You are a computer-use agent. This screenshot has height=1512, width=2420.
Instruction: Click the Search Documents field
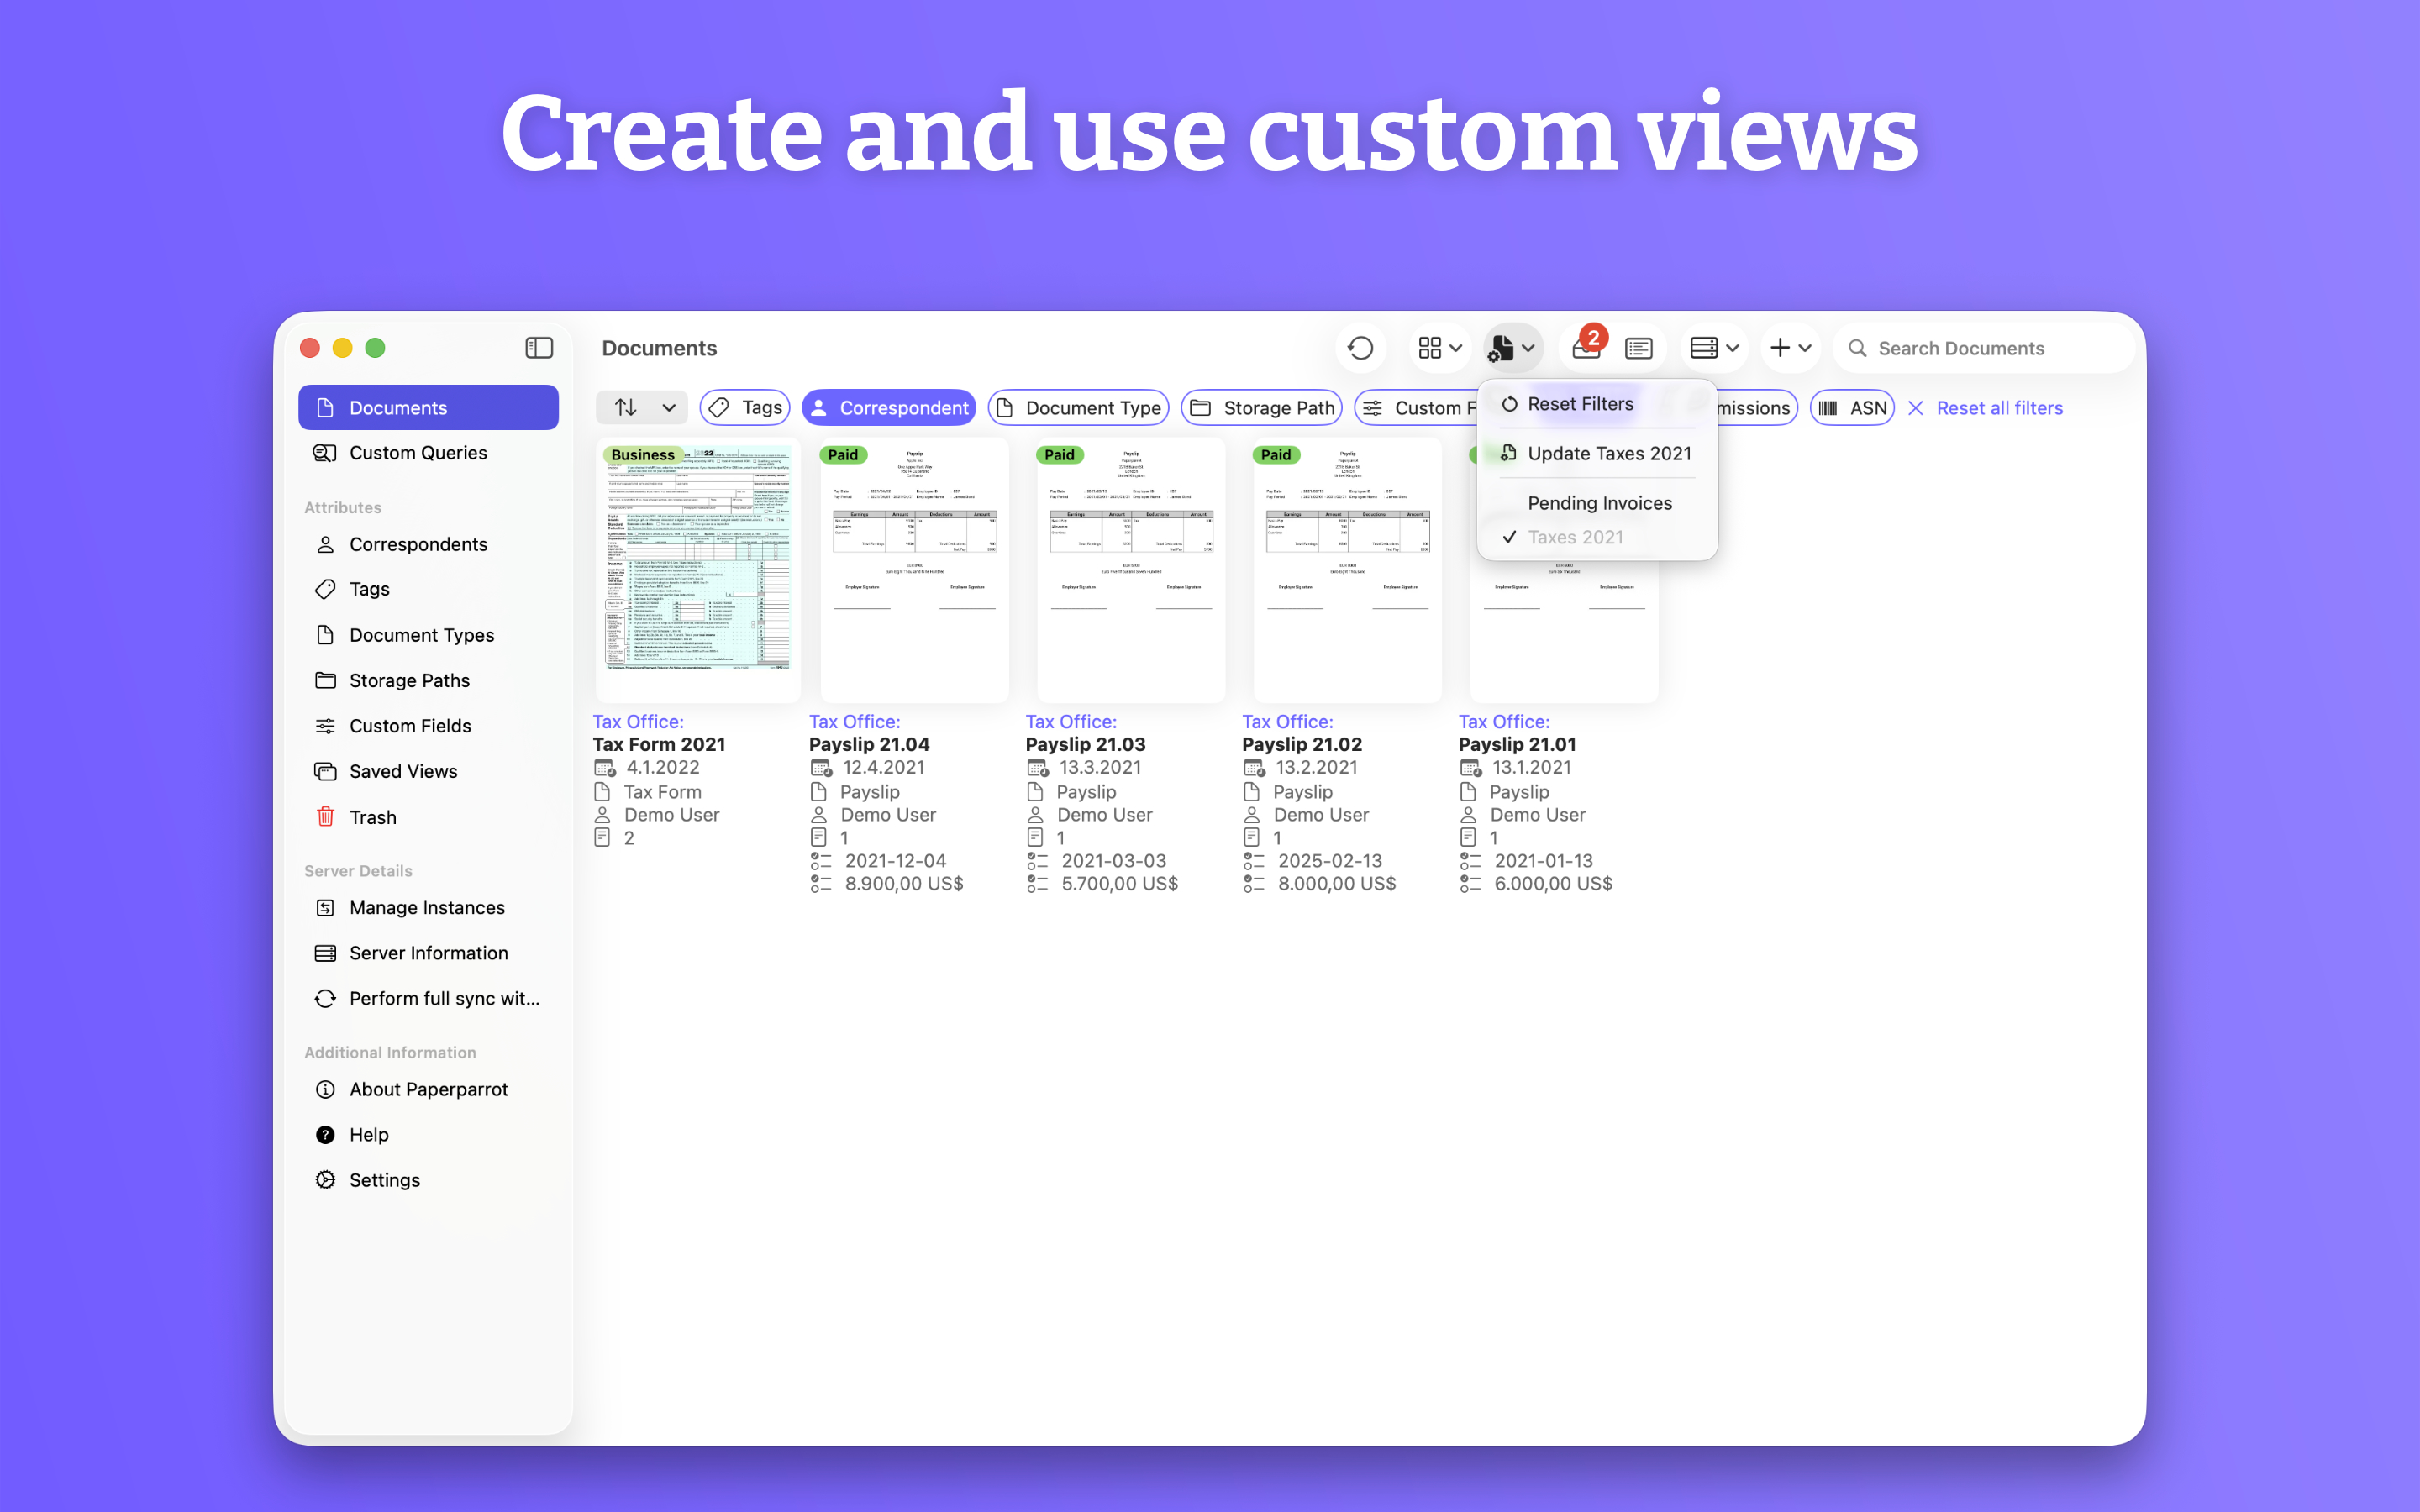pos(1984,348)
